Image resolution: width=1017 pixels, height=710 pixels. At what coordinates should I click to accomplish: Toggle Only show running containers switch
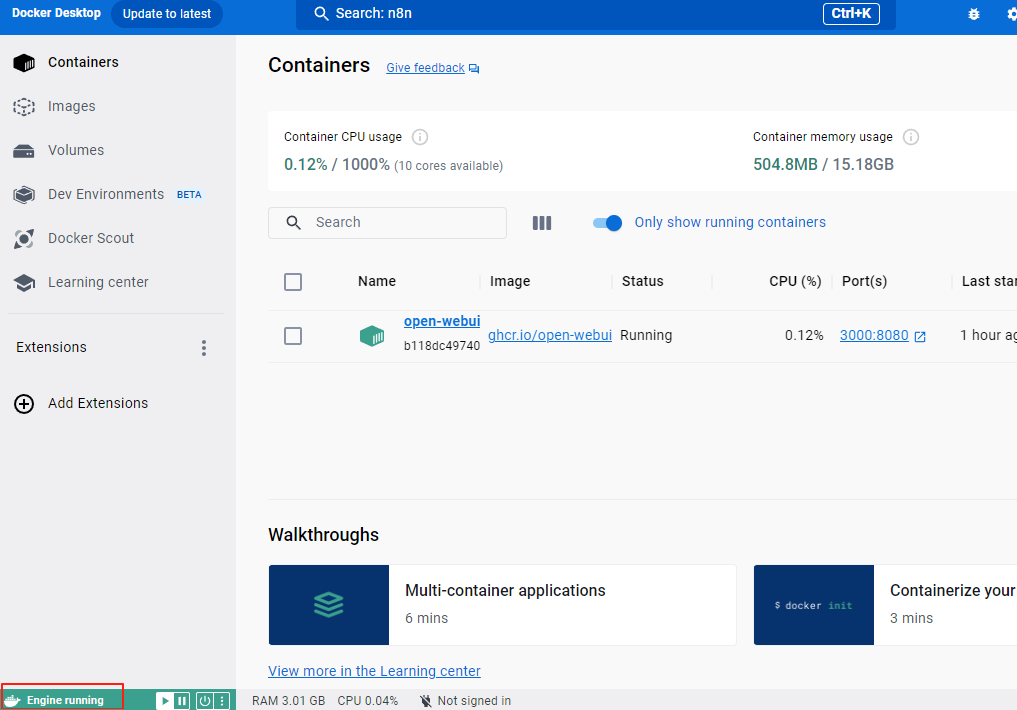click(607, 223)
